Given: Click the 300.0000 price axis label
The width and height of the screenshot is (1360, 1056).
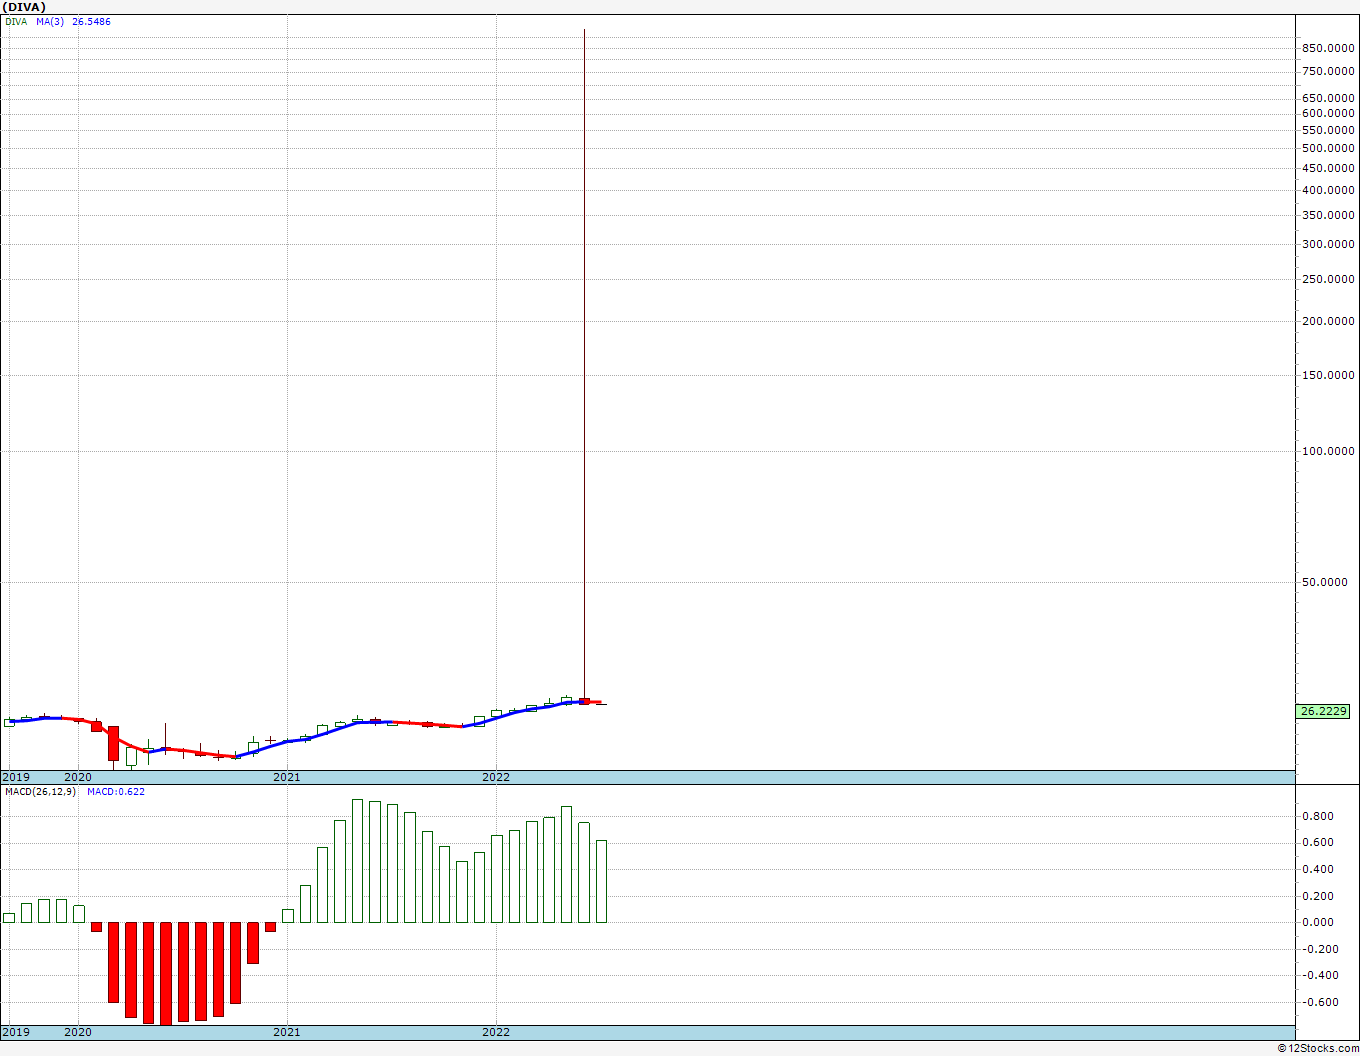Looking at the screenshot, I should point(1329,244).
